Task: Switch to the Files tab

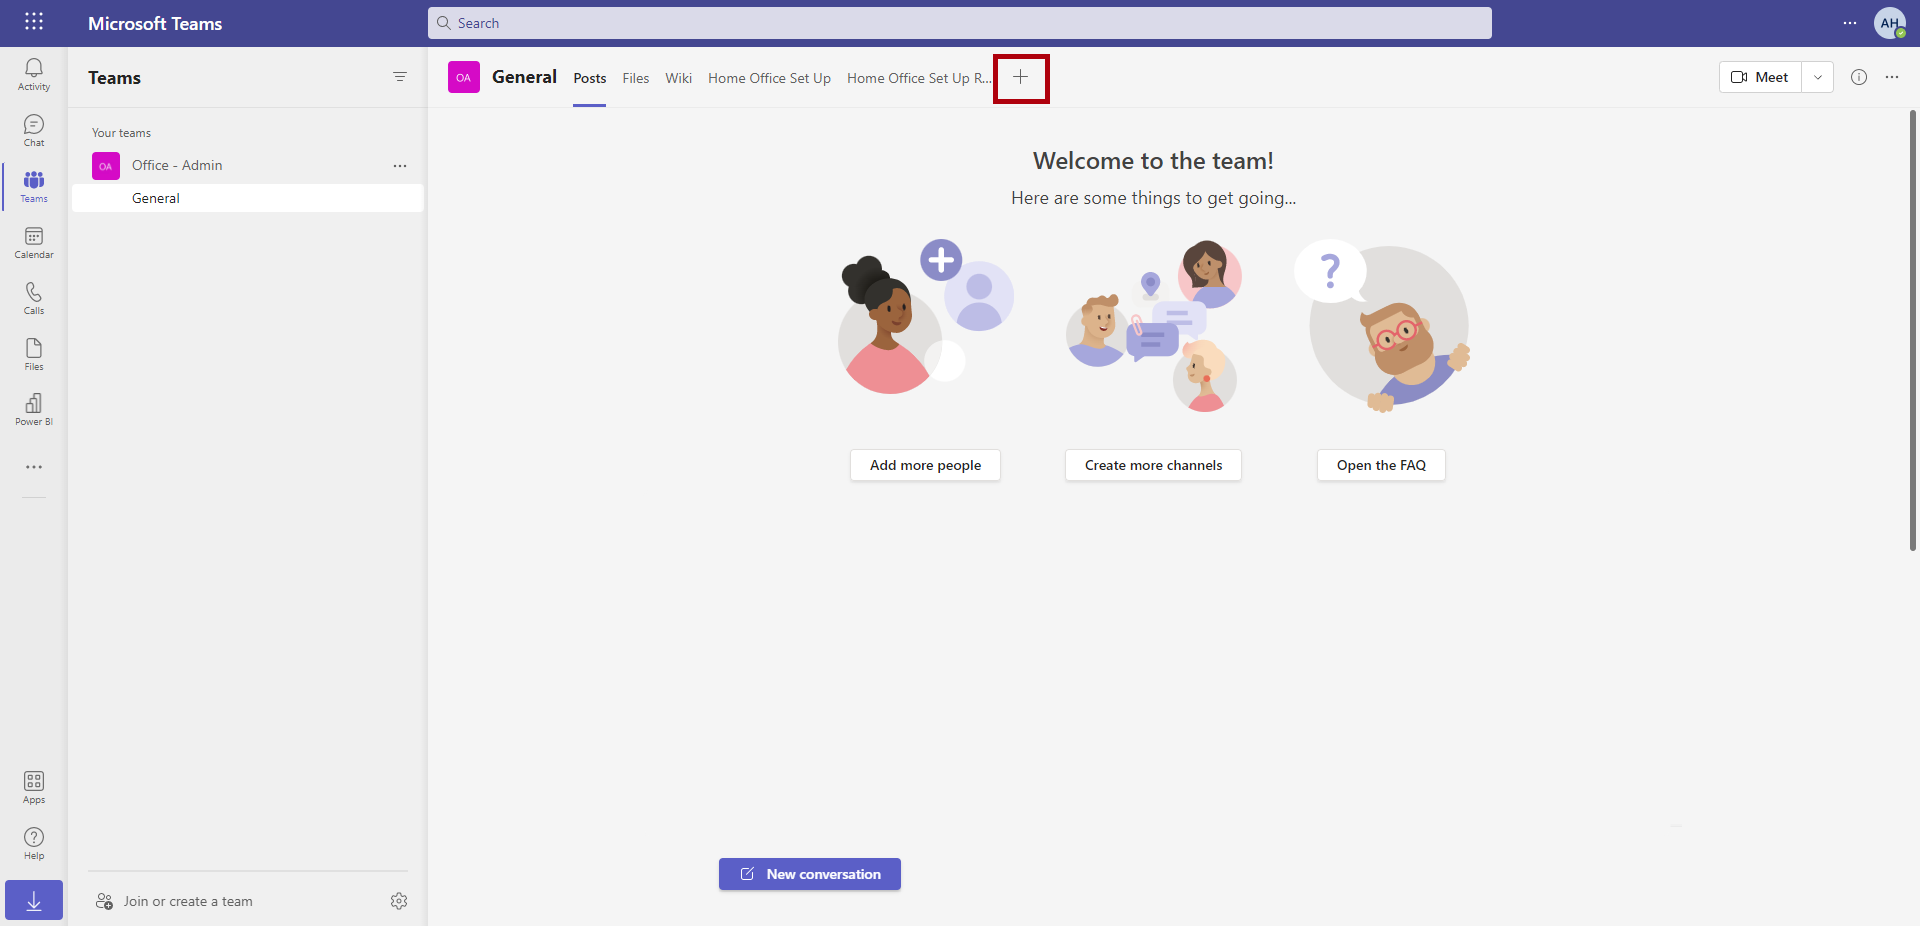Action: (x=636, y=78)
